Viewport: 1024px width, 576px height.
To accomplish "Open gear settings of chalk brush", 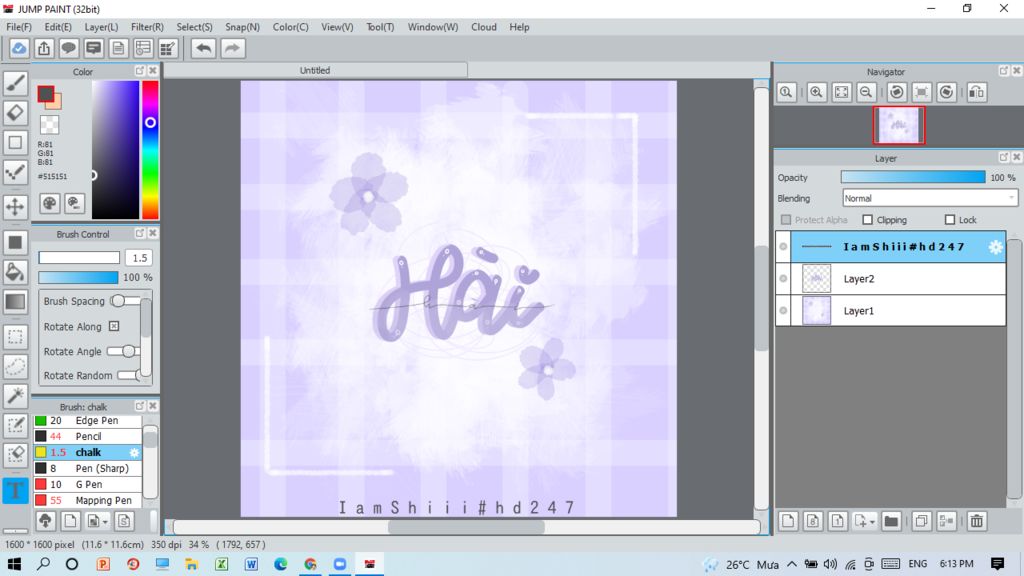I will point(135,453).
